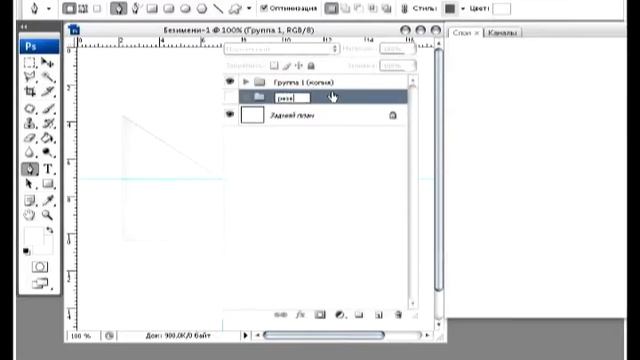This screenshot has width=640, height=360.
Task: Open the shape geometry options dropdown
Action: (249, 9)
